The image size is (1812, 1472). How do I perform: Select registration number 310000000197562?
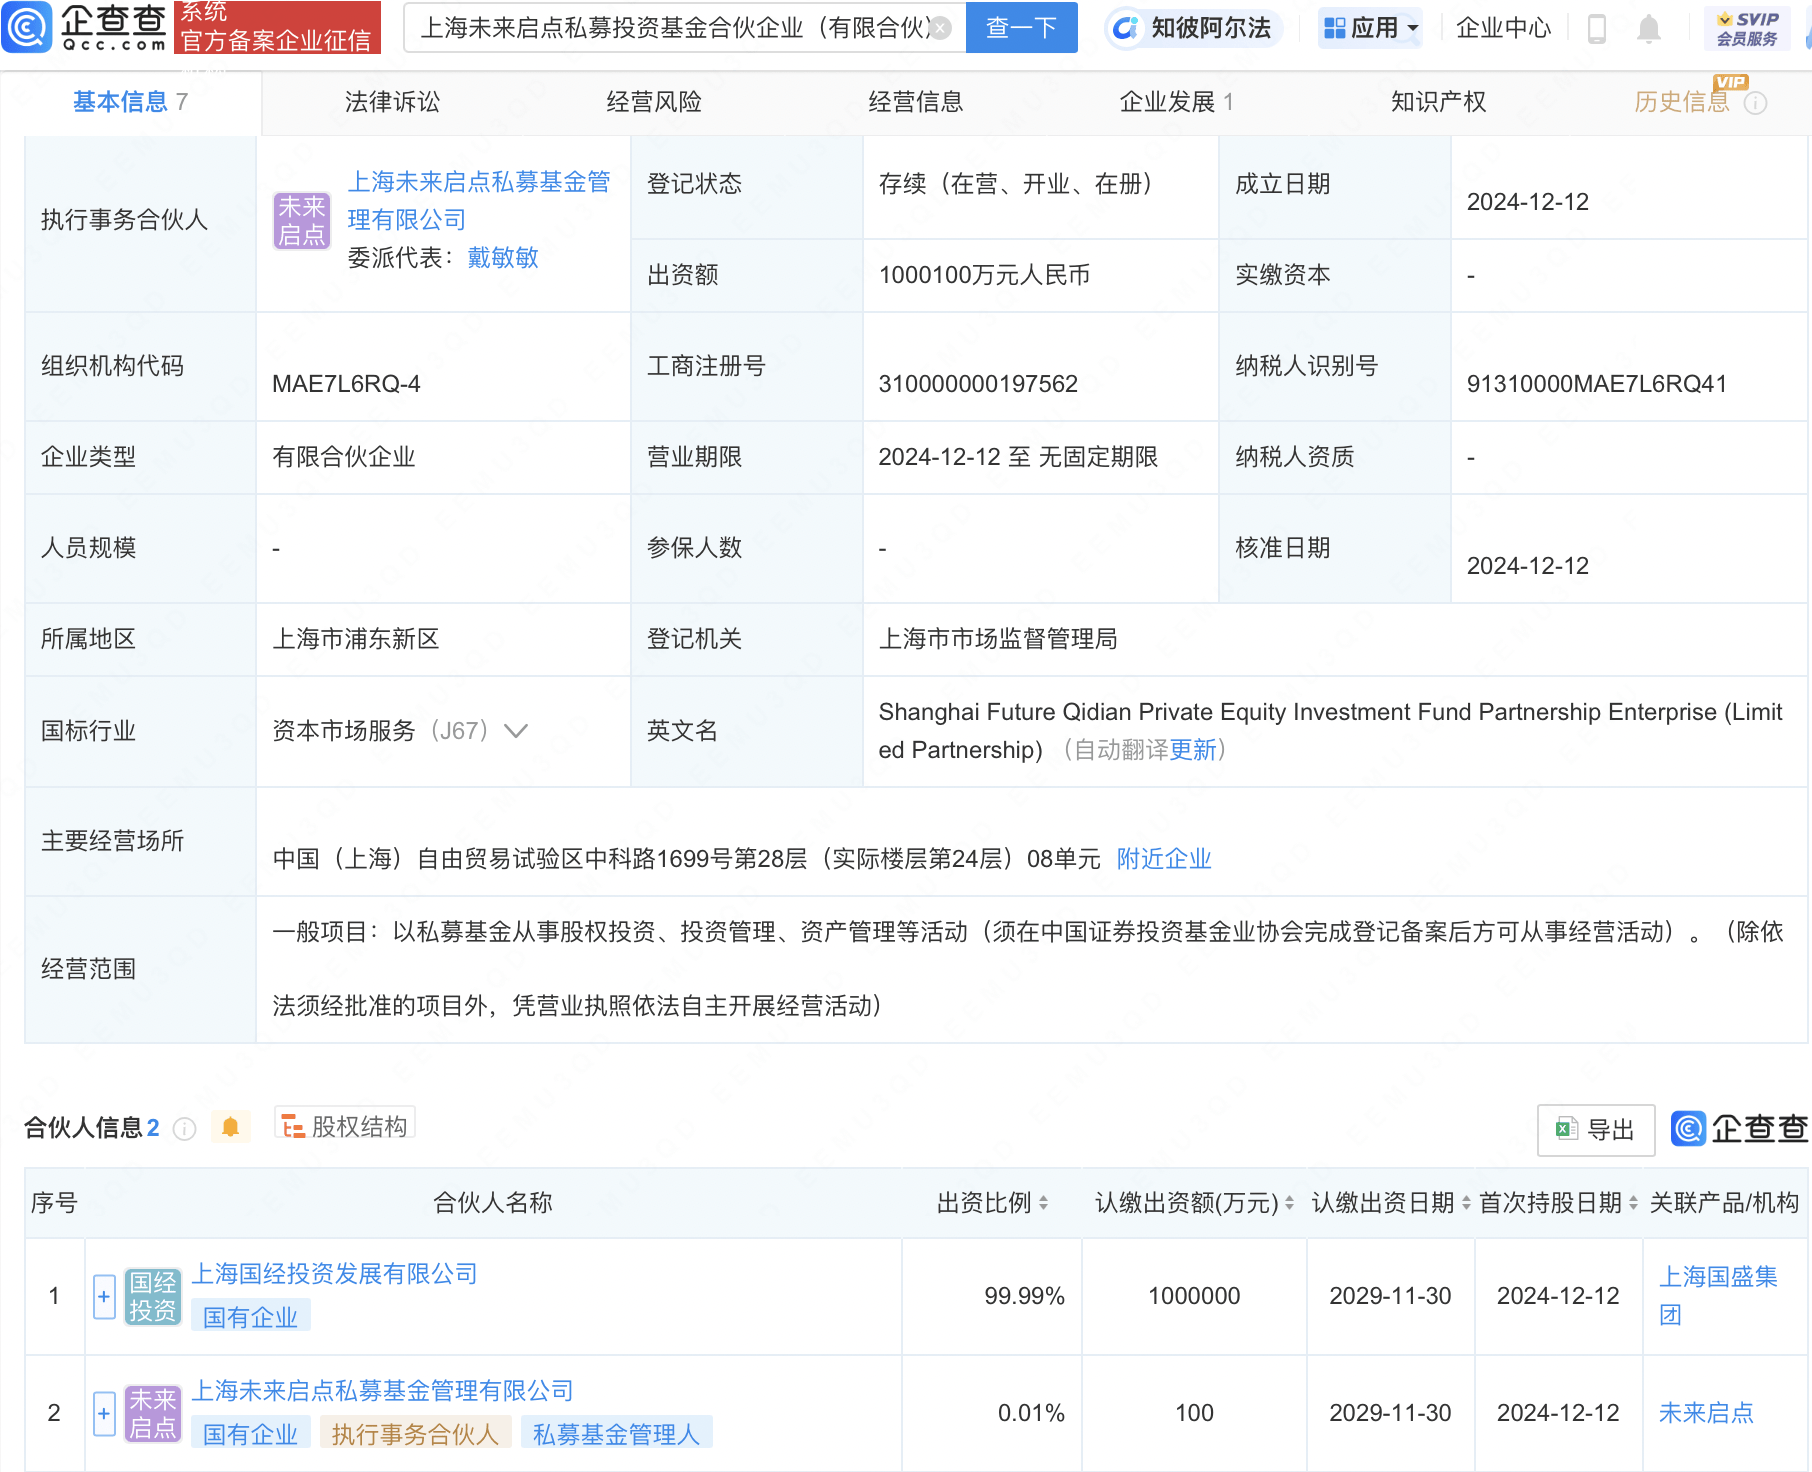[x=978, y=384]
